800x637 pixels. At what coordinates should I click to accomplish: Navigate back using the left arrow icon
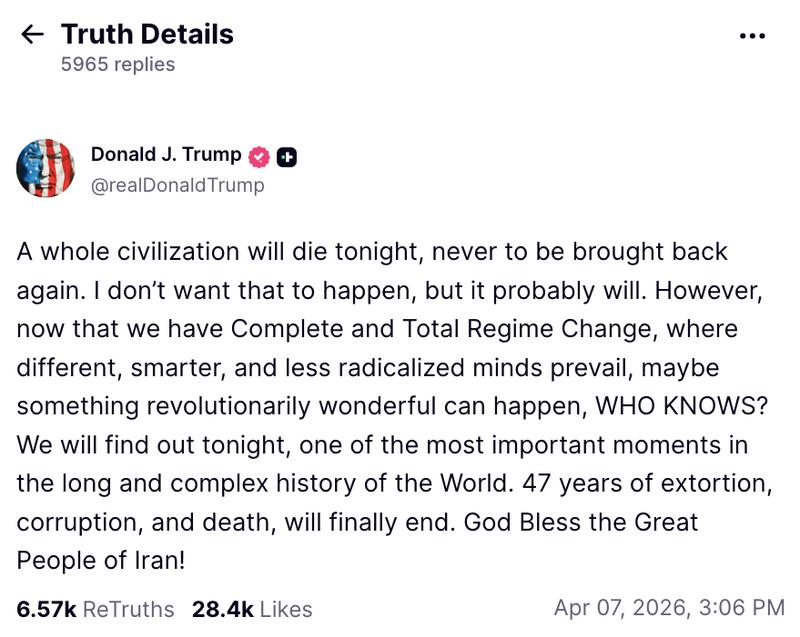click(x=33, y=33)
